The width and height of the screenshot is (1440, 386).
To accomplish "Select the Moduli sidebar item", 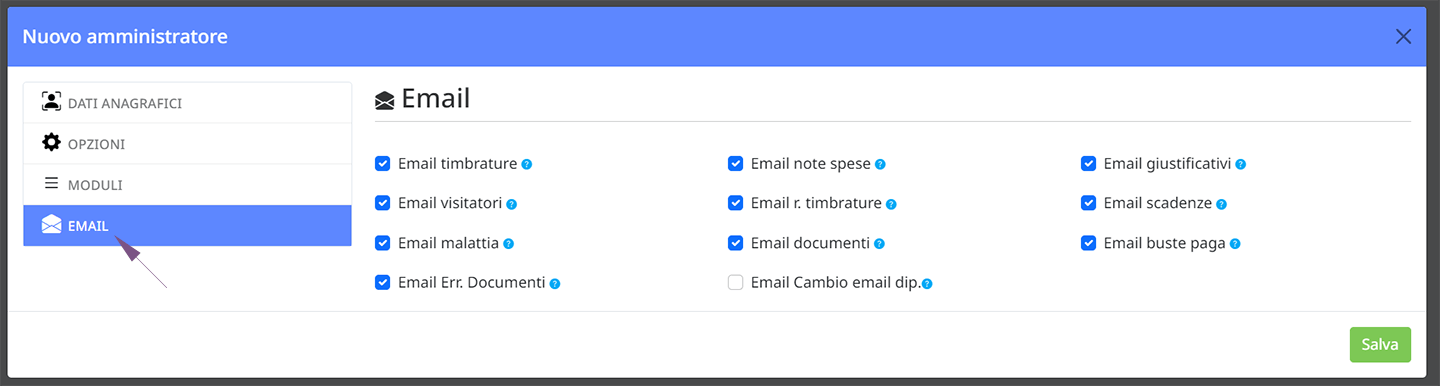I will click(187, 185).
